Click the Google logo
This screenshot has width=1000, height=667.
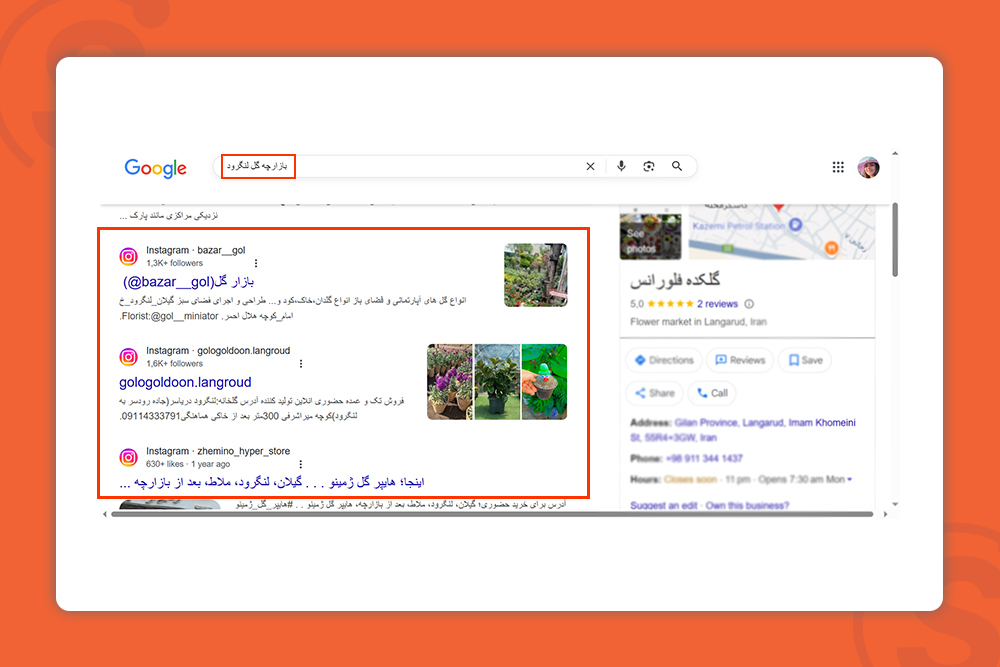tap(156, 168)
